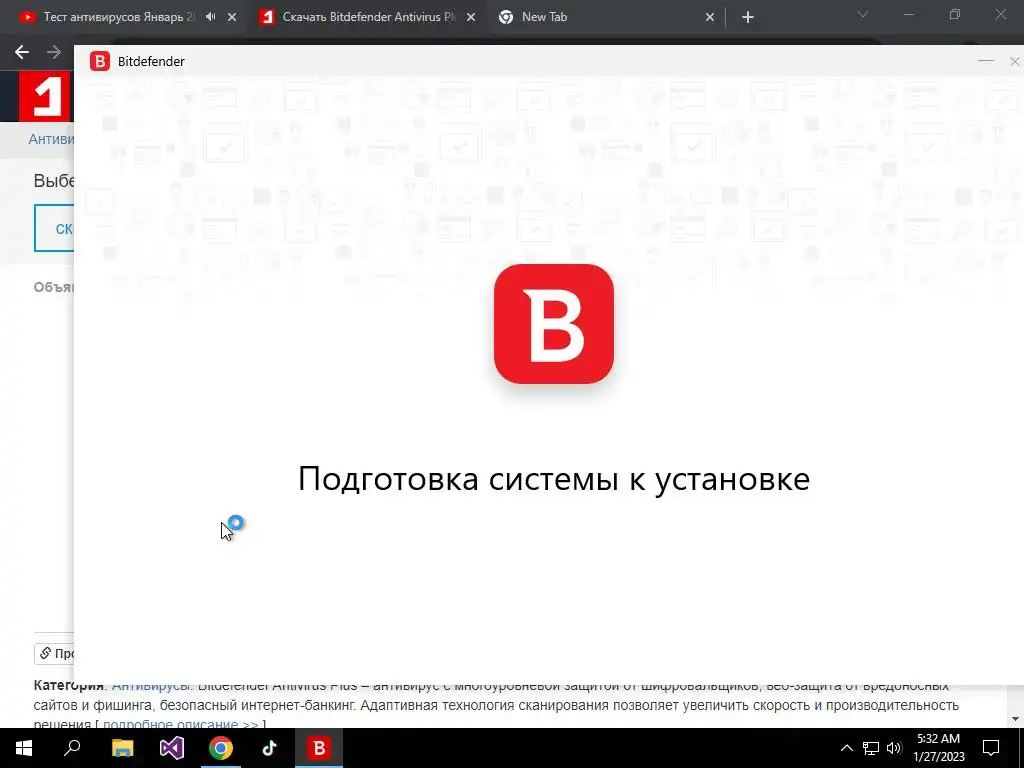
Task: Open a new browser tab with plus
Action: coord(748,18)
